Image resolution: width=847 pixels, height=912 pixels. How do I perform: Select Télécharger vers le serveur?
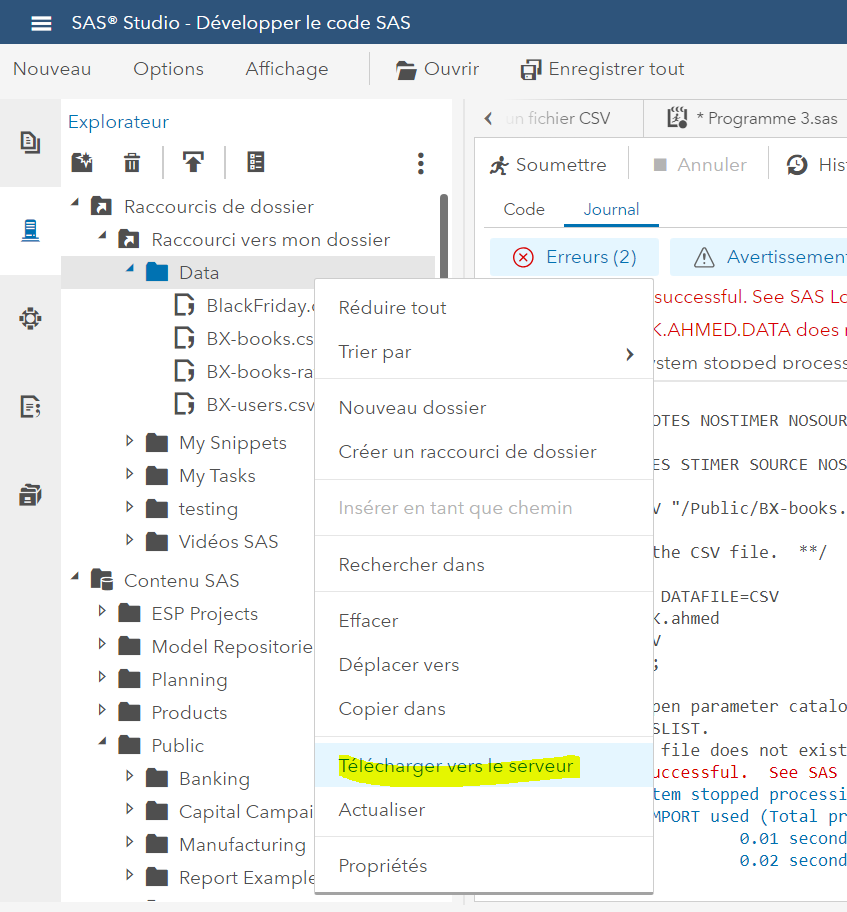point(484,765)
